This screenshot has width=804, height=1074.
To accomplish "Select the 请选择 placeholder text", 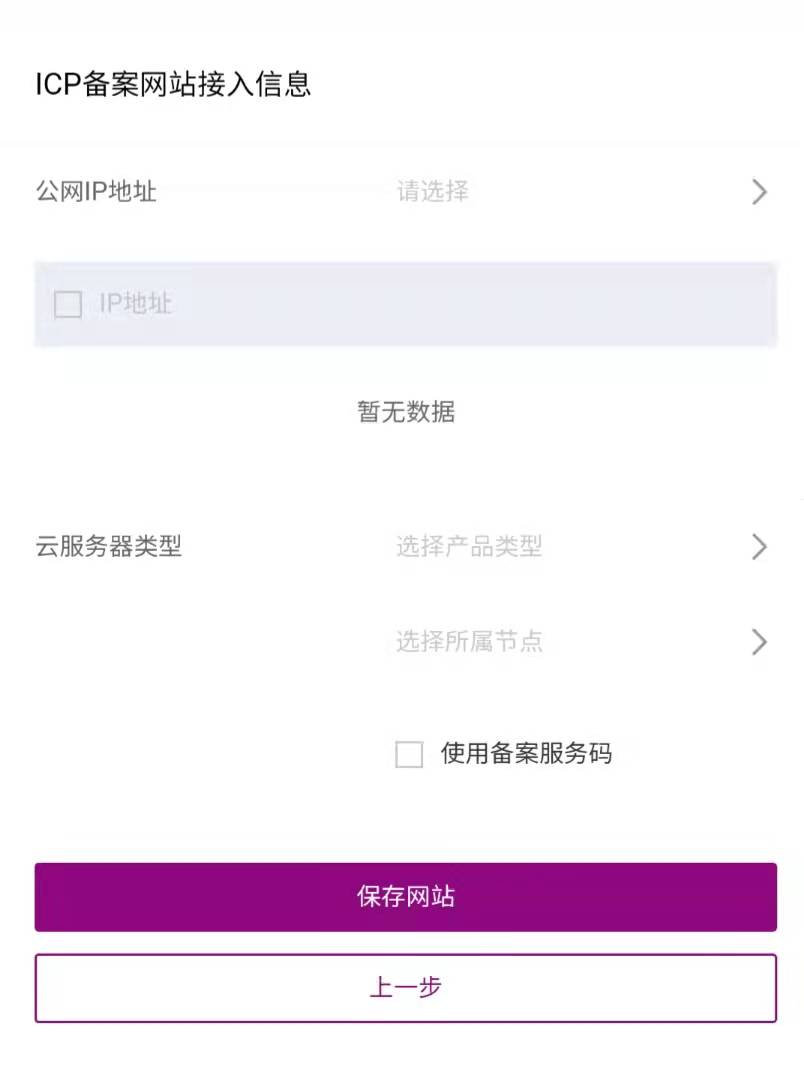I will click(x=433, y=192).
